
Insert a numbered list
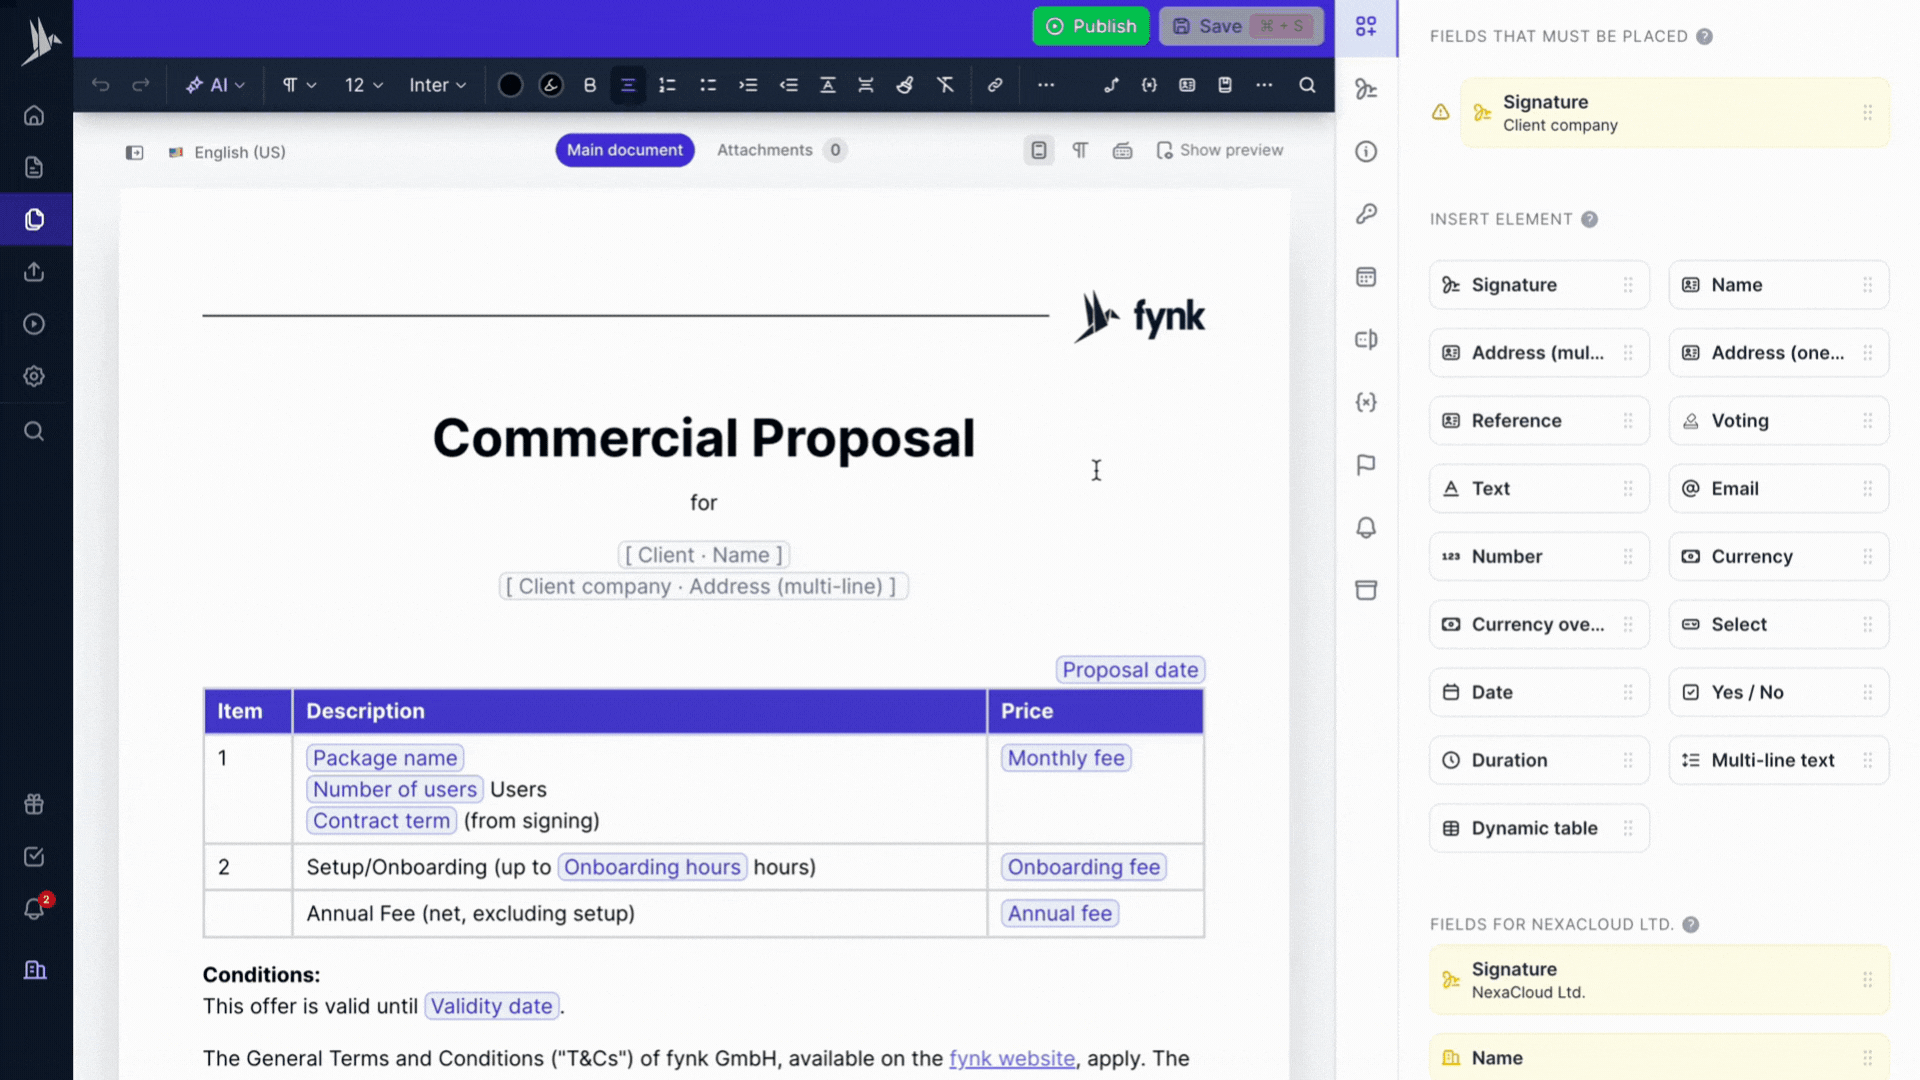click(x=667, y=85)
